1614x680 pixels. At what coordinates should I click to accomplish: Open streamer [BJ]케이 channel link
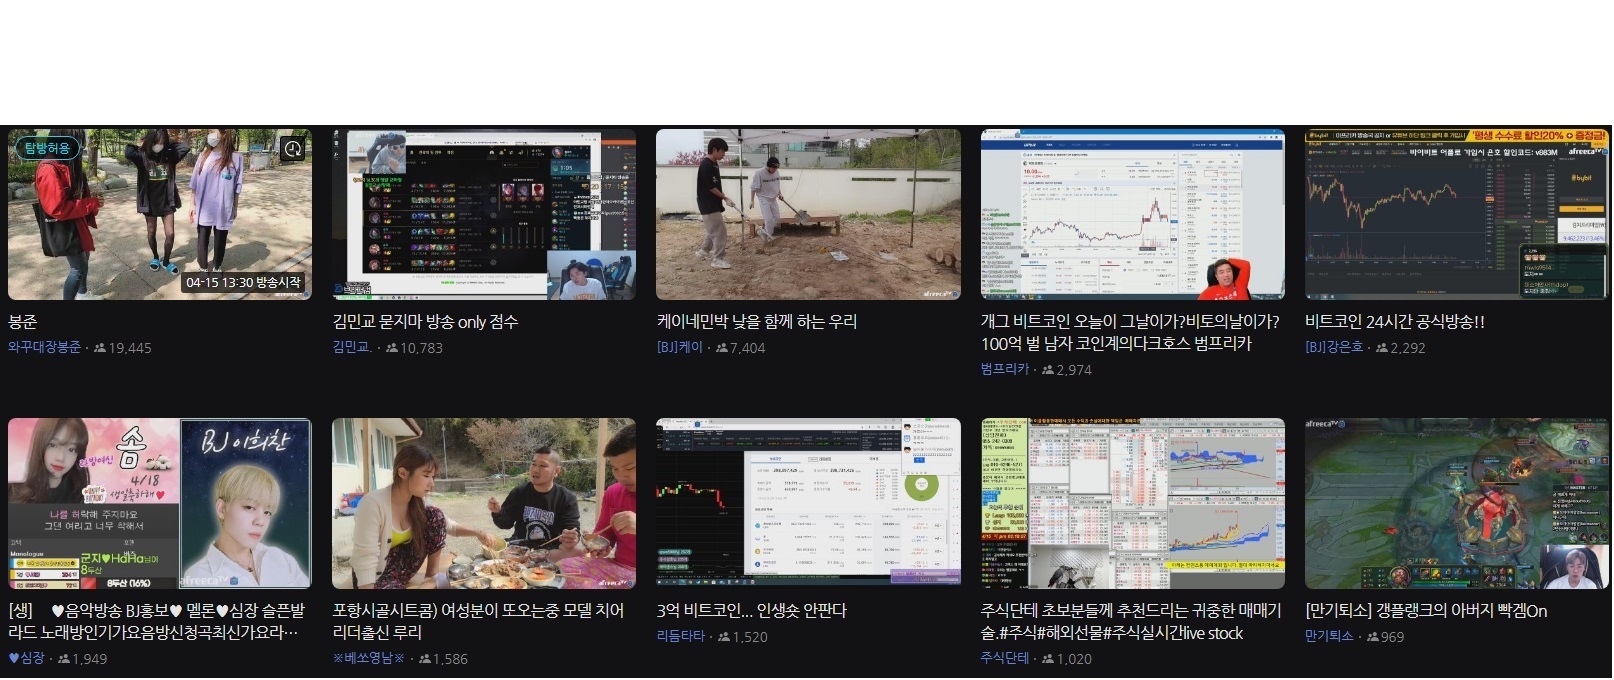coord(680,347)
